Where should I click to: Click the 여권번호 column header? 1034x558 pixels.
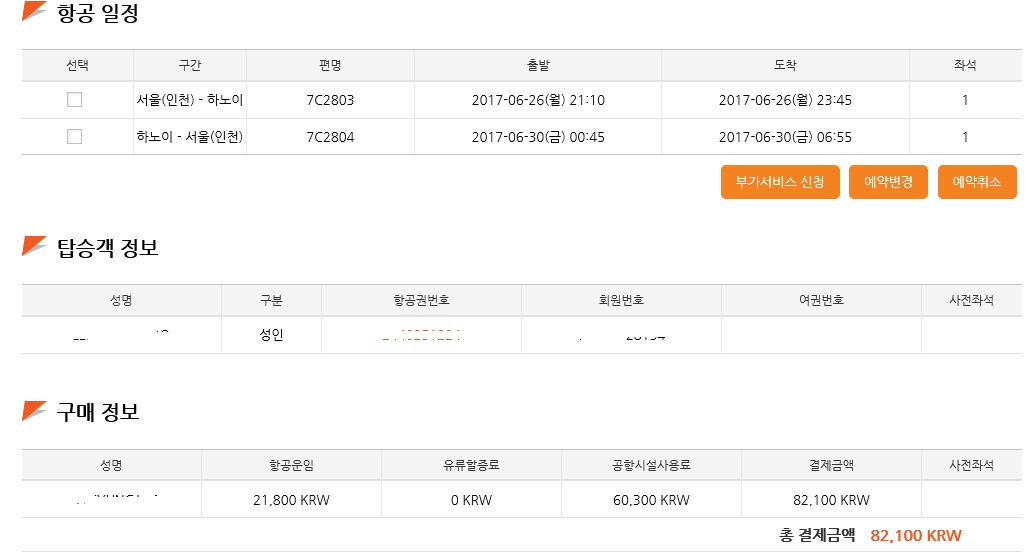pyautogui.click(x=821, y=300)
